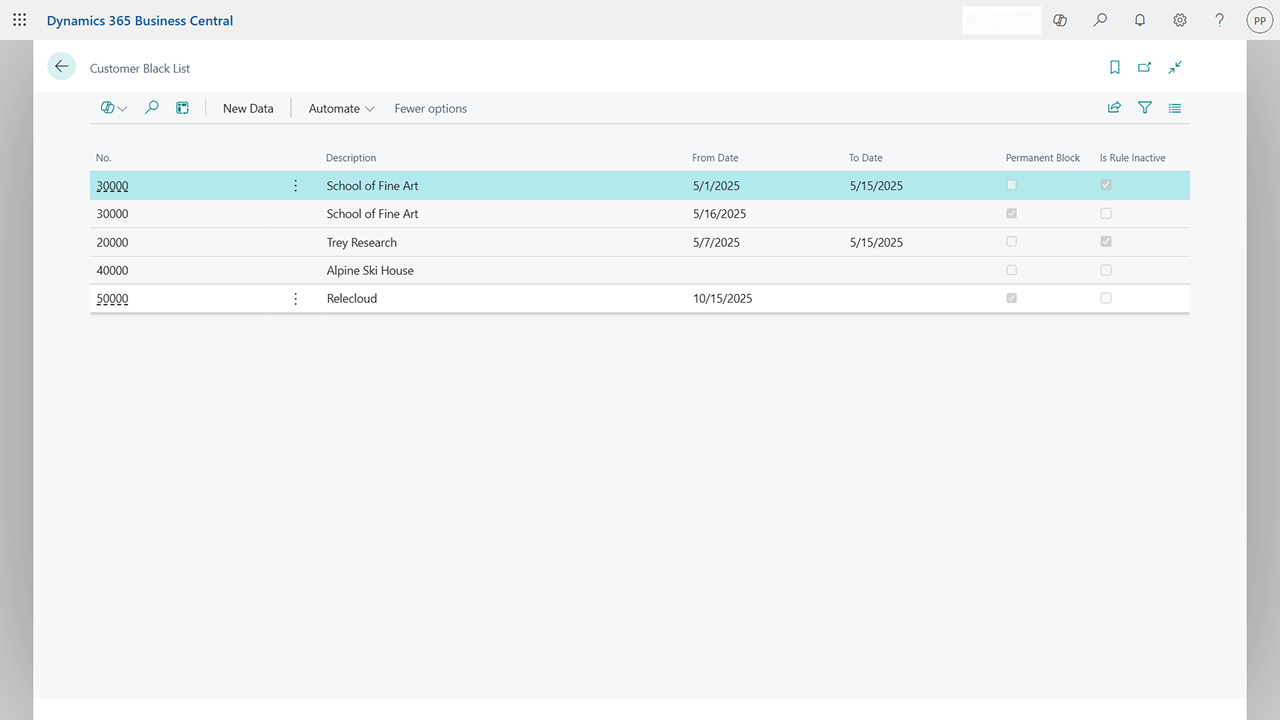Open the Copilot dropdown on the toolbar

(x=113, y=107)
